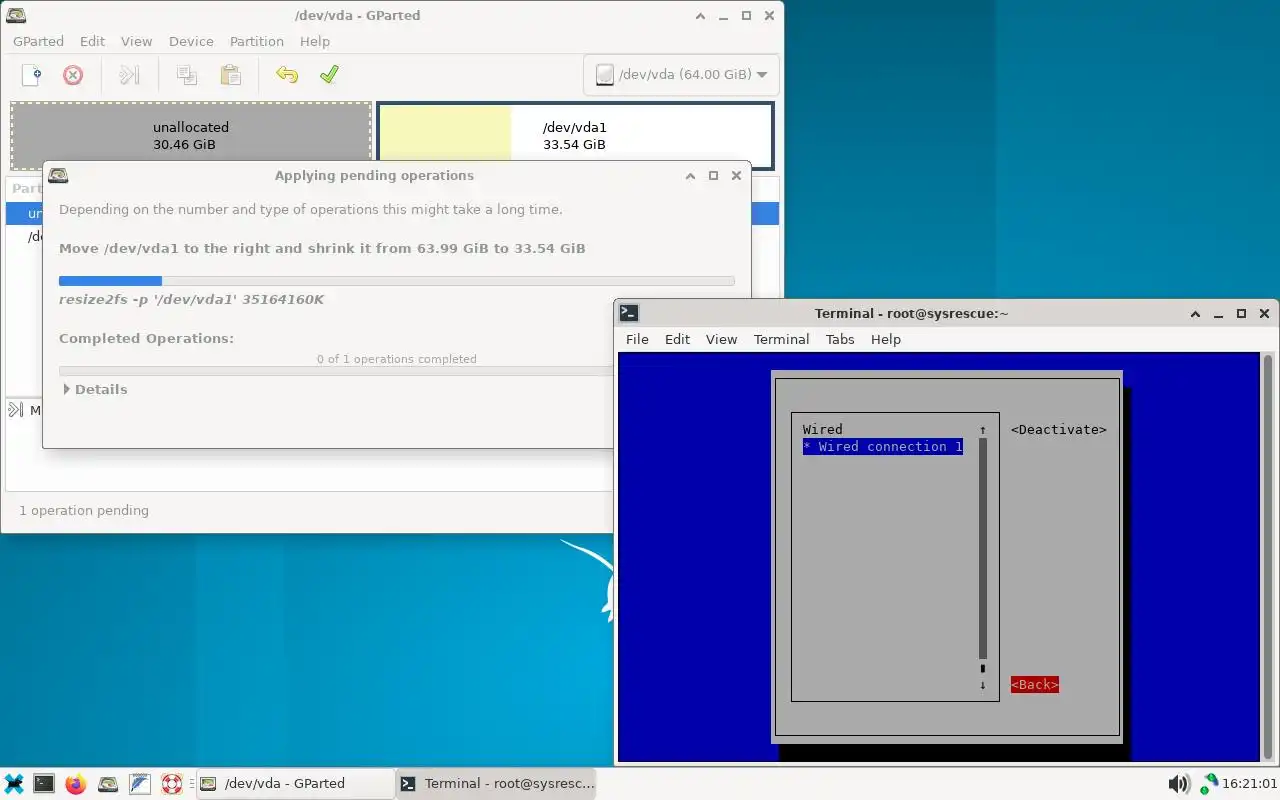Select the unallocated 30.46 GiB block in disk map

click(x=191, y=136)
